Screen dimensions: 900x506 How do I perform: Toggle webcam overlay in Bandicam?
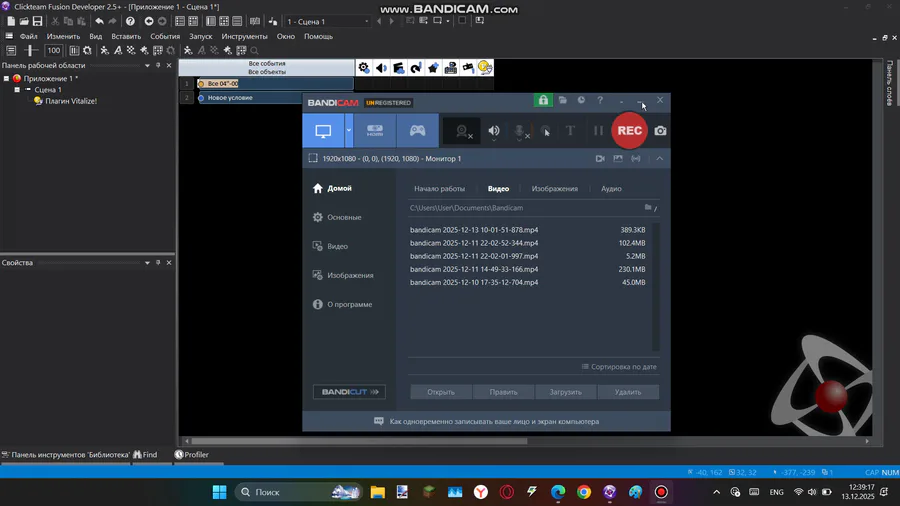tap(461, 131)
